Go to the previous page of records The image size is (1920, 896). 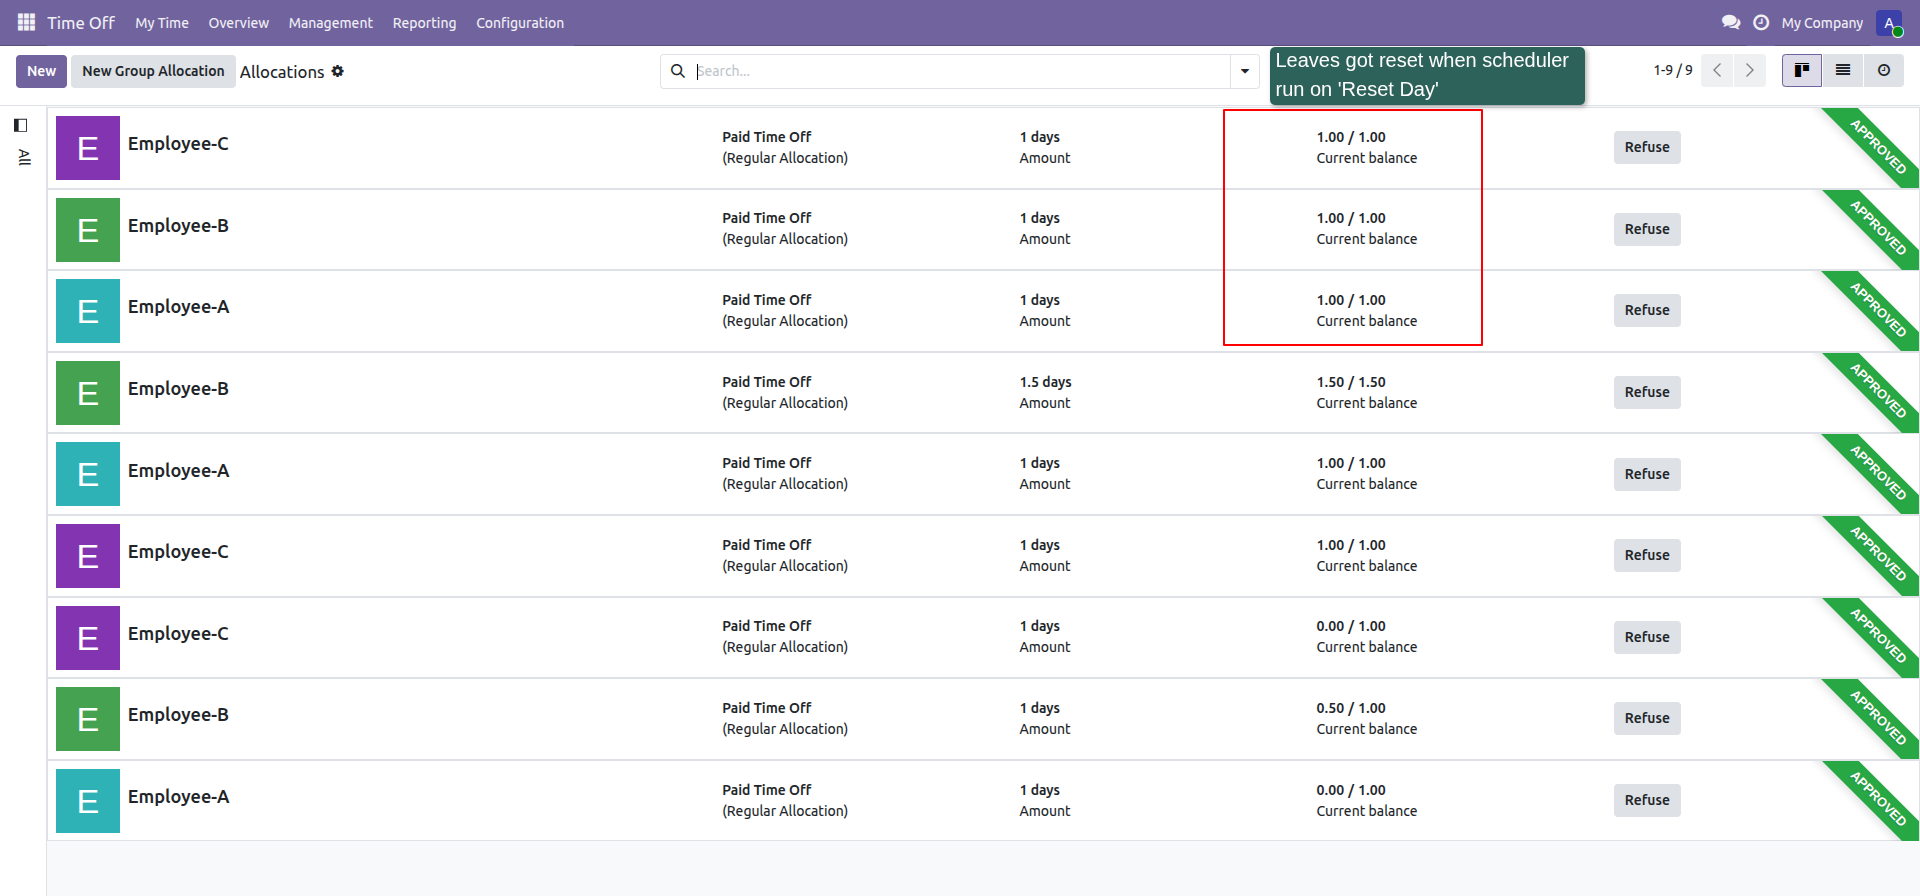[1717, 70]
